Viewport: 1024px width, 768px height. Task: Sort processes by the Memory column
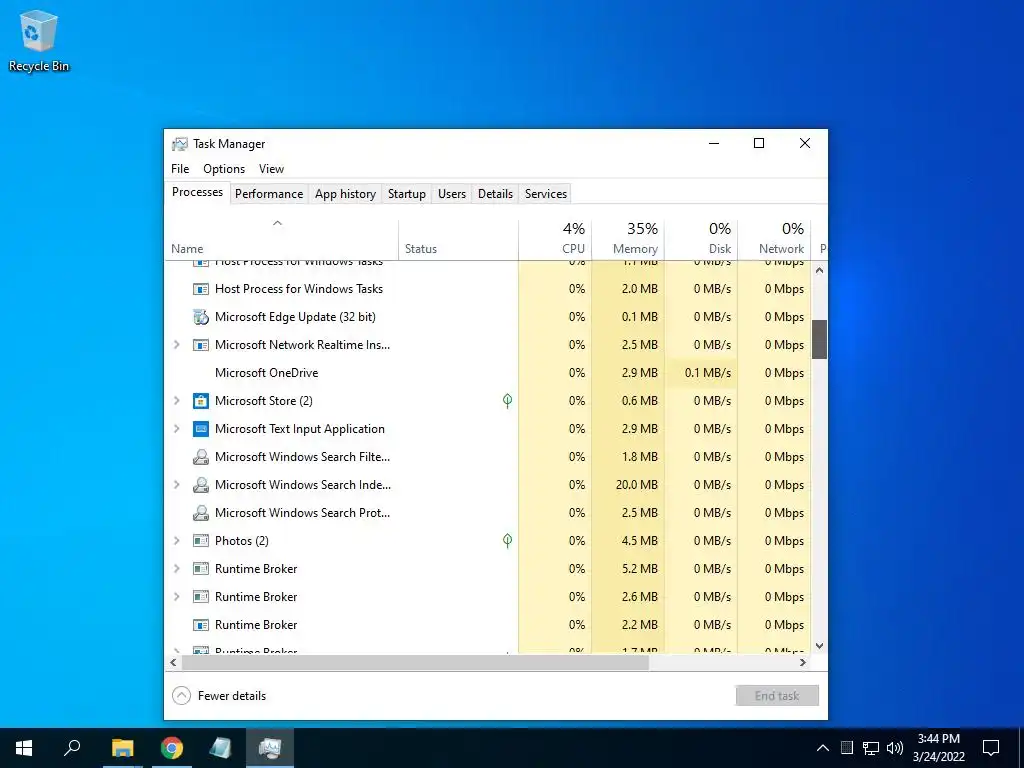coord(628,238)
